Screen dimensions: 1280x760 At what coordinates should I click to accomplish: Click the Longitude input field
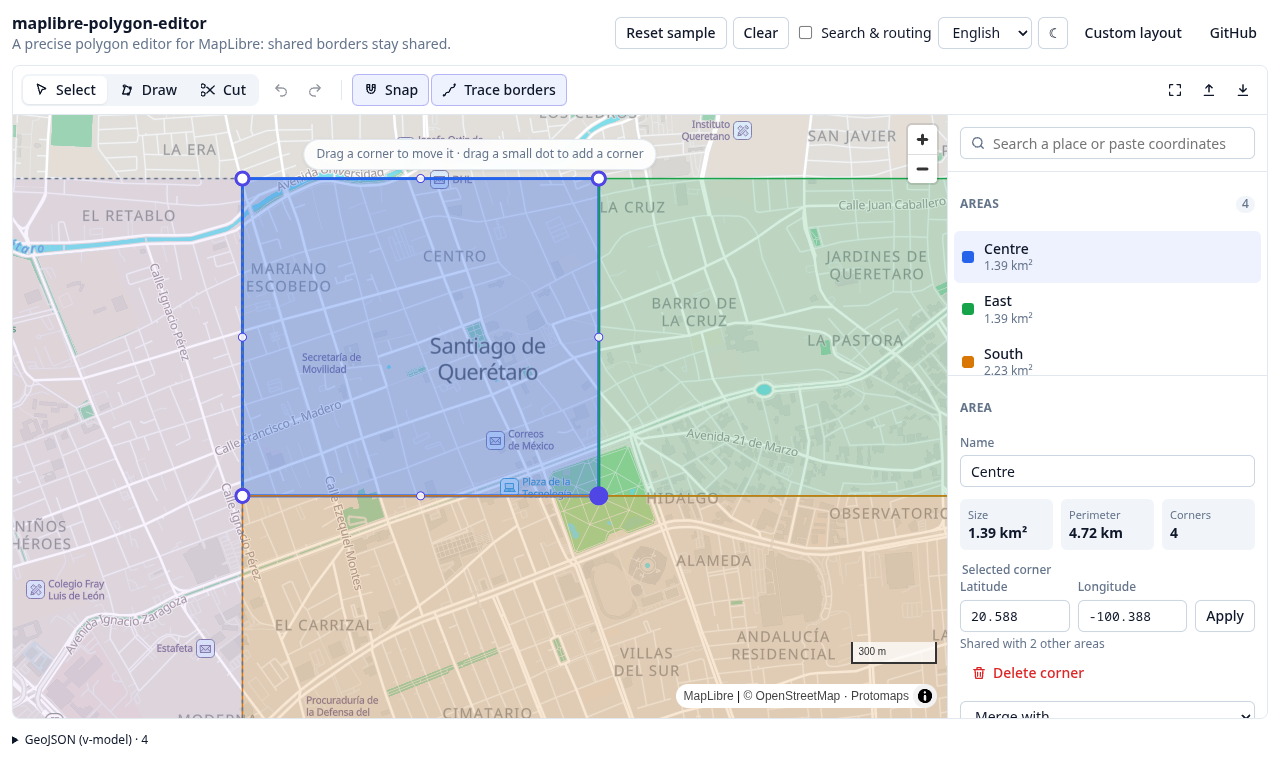click(x=1133, y=616)
